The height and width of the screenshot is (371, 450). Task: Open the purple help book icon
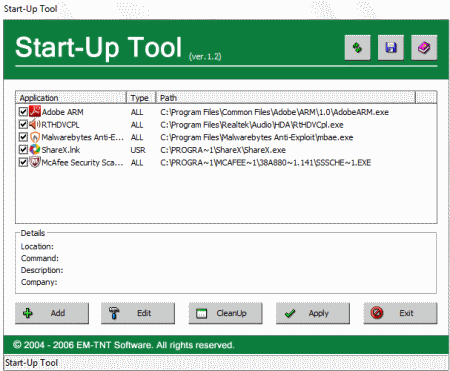(424, 48)
